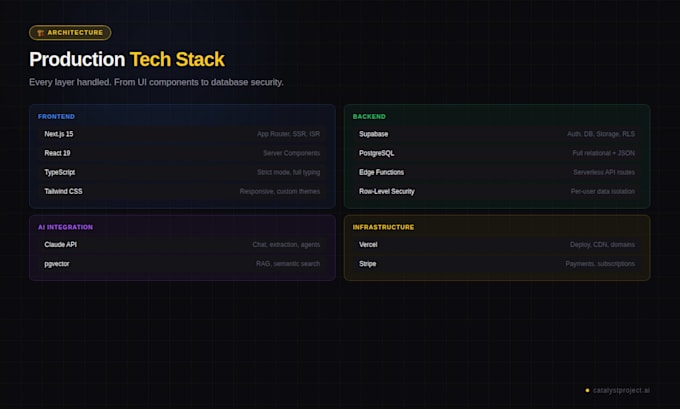This screenshot has width=680, height=409.
Task: Click the construction icon in ARCHITECTURE badge
Action: click(x=40, y=33)
